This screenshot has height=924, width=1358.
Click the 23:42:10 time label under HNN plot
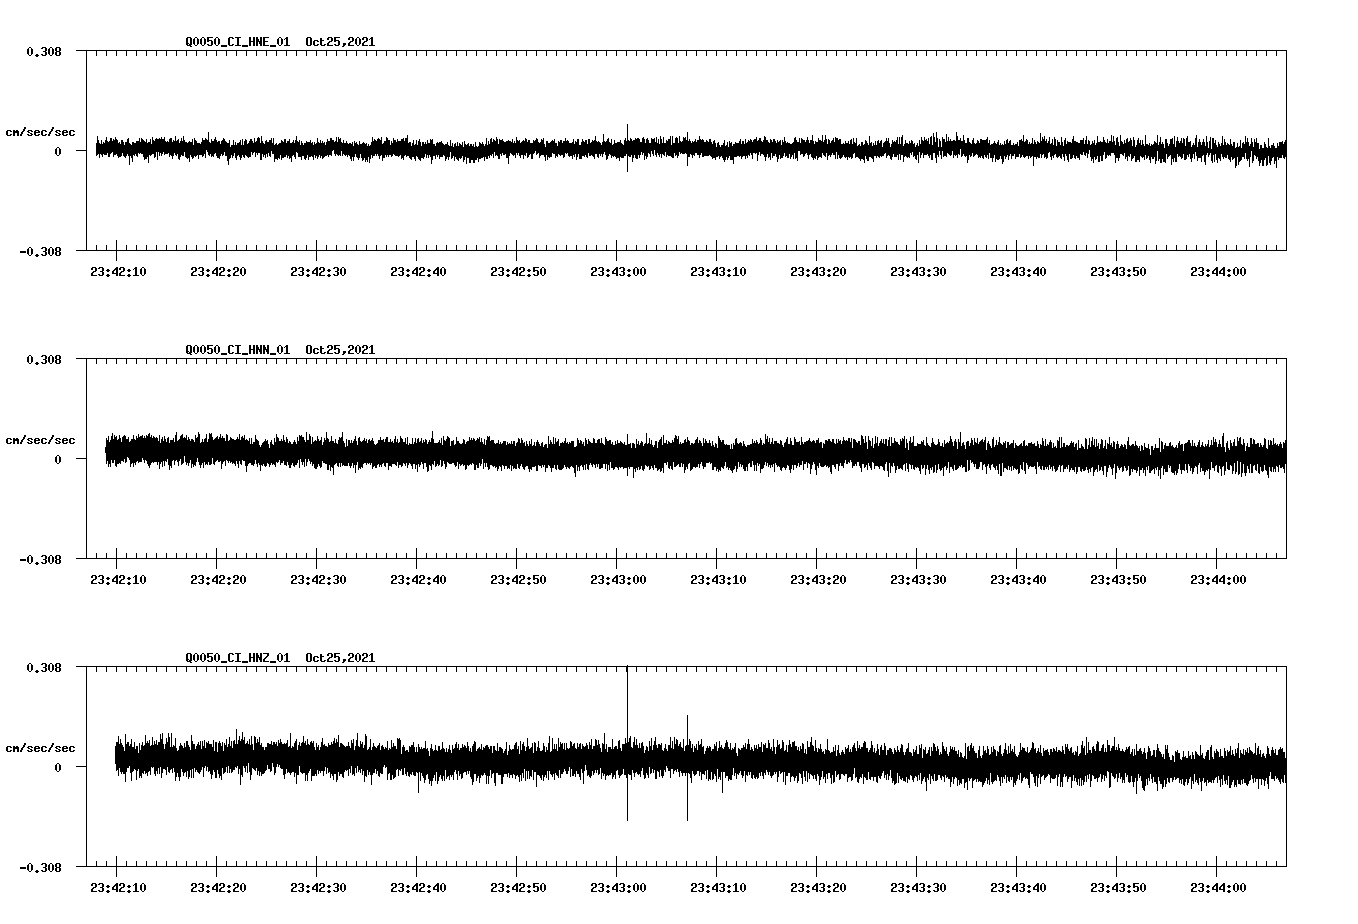[x=117, y=580]
